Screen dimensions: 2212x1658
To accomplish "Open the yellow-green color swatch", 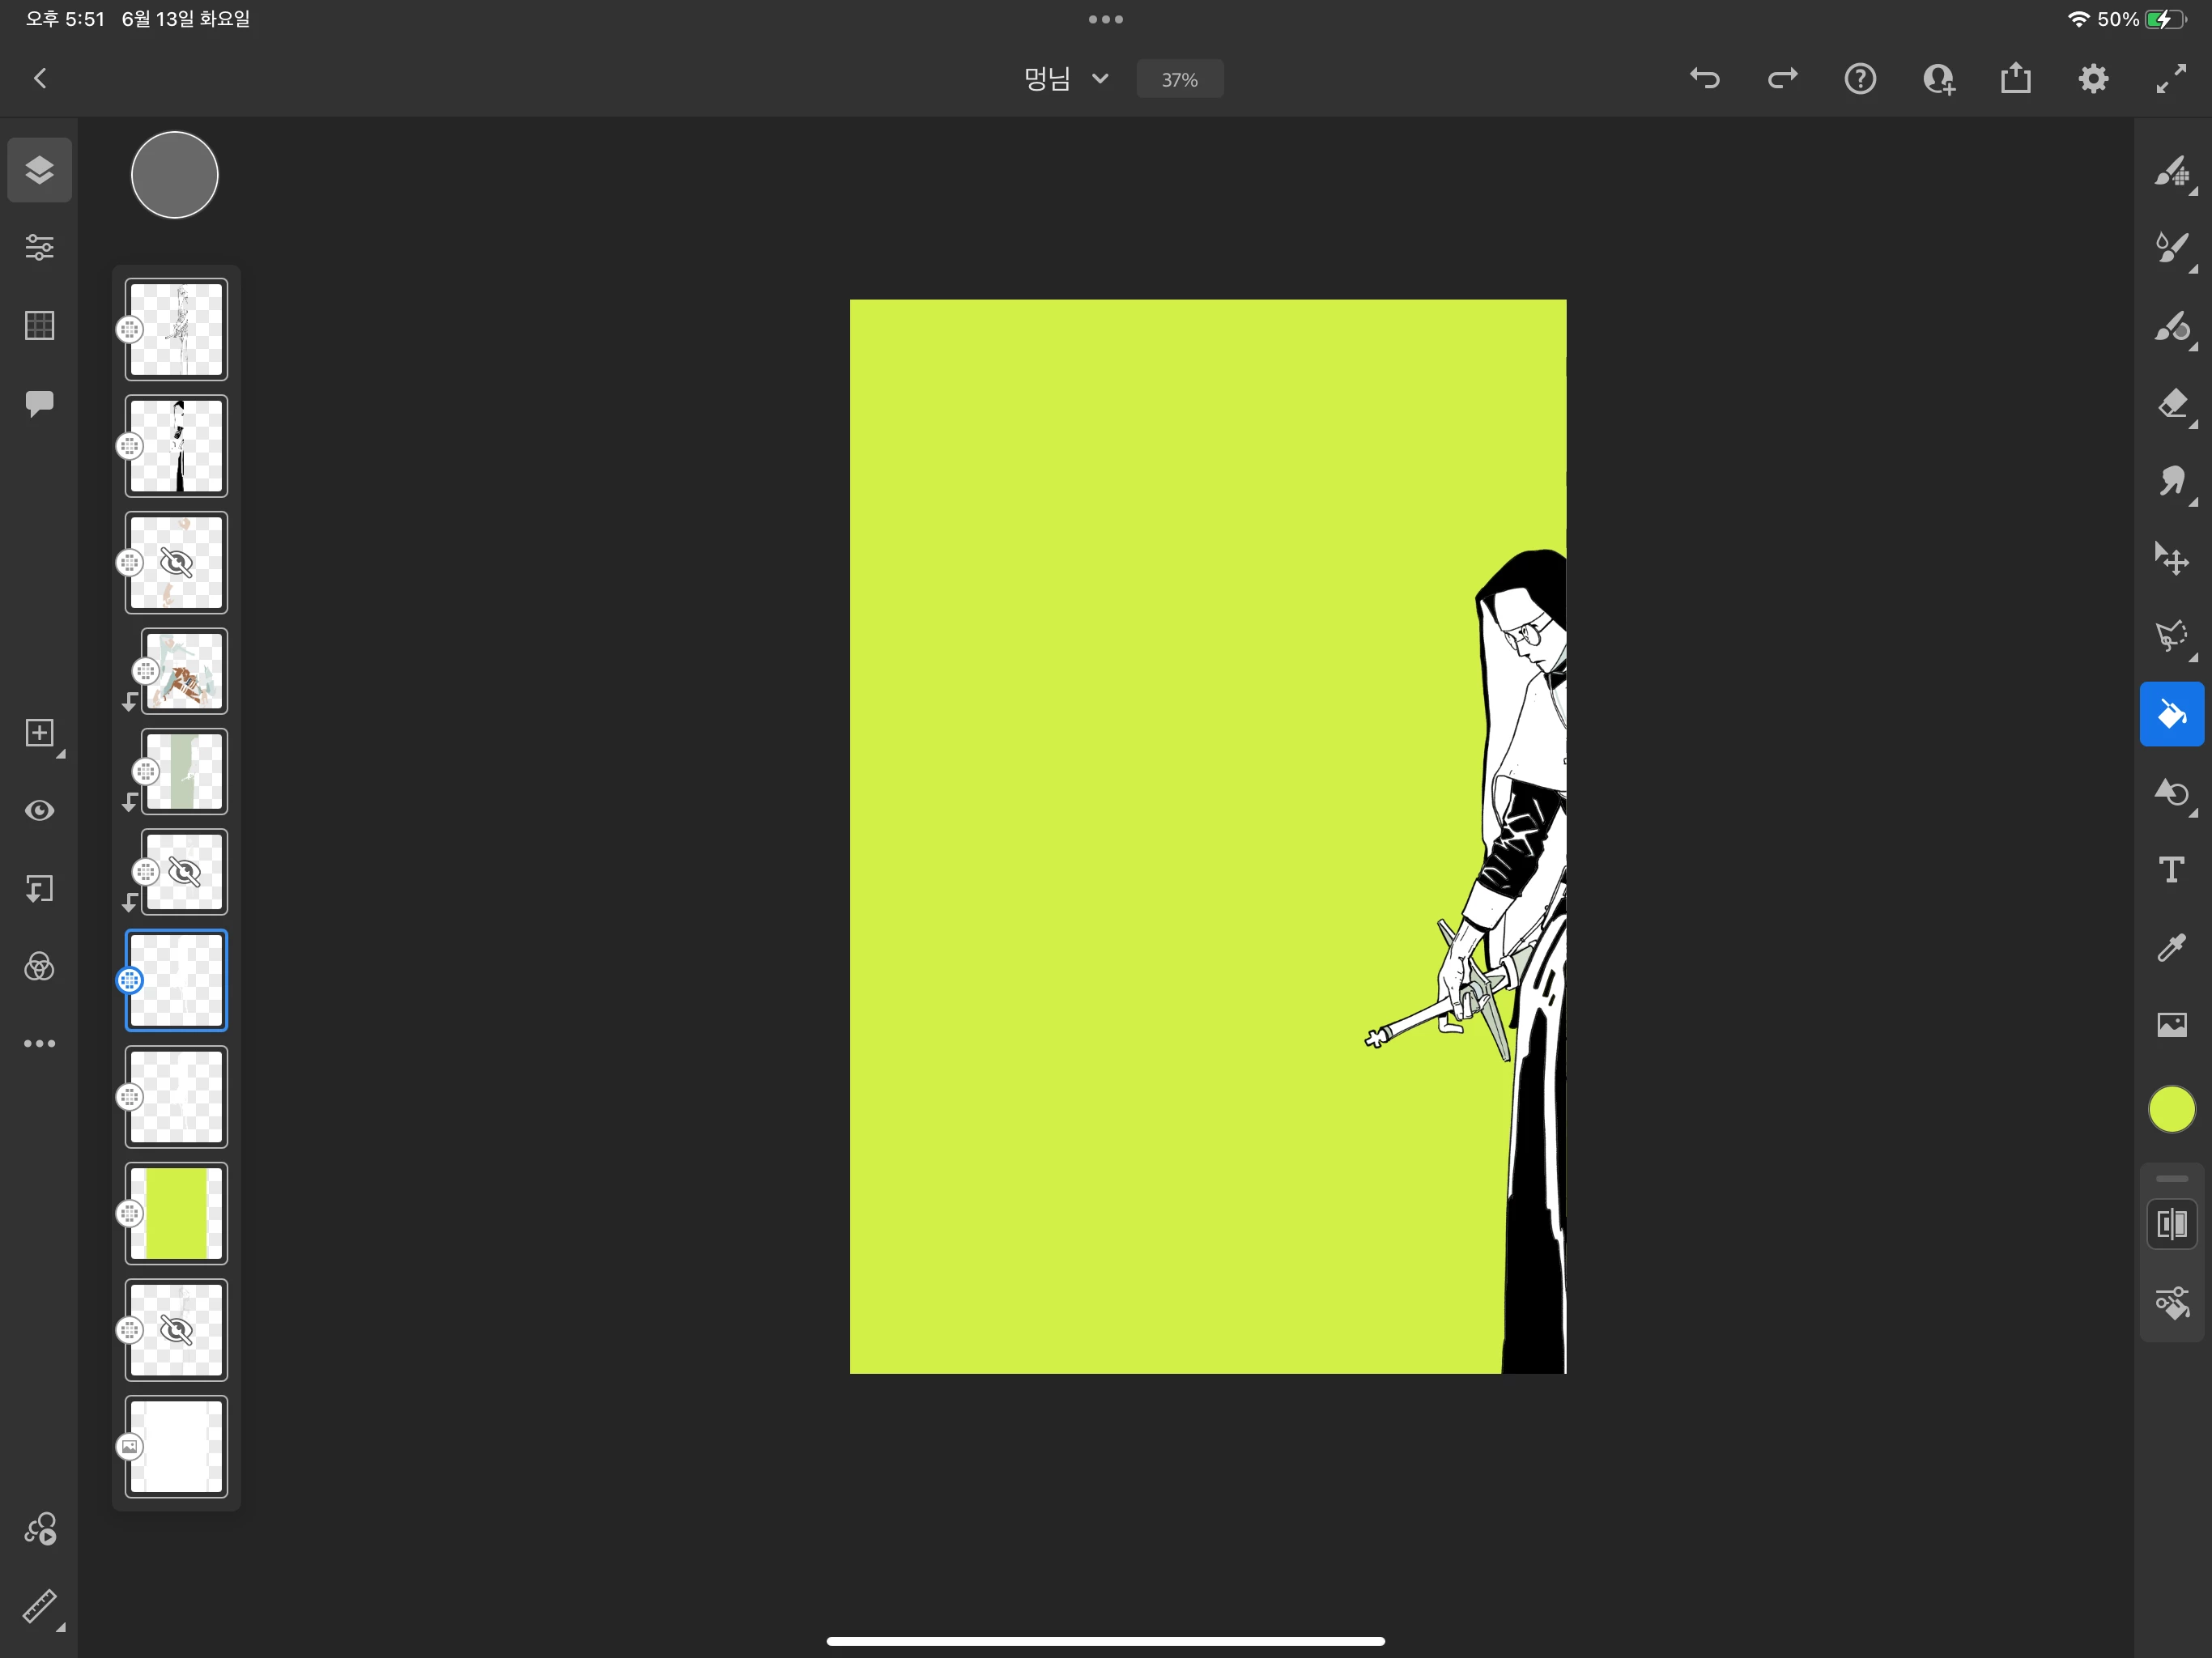I will point(2171,1109).
